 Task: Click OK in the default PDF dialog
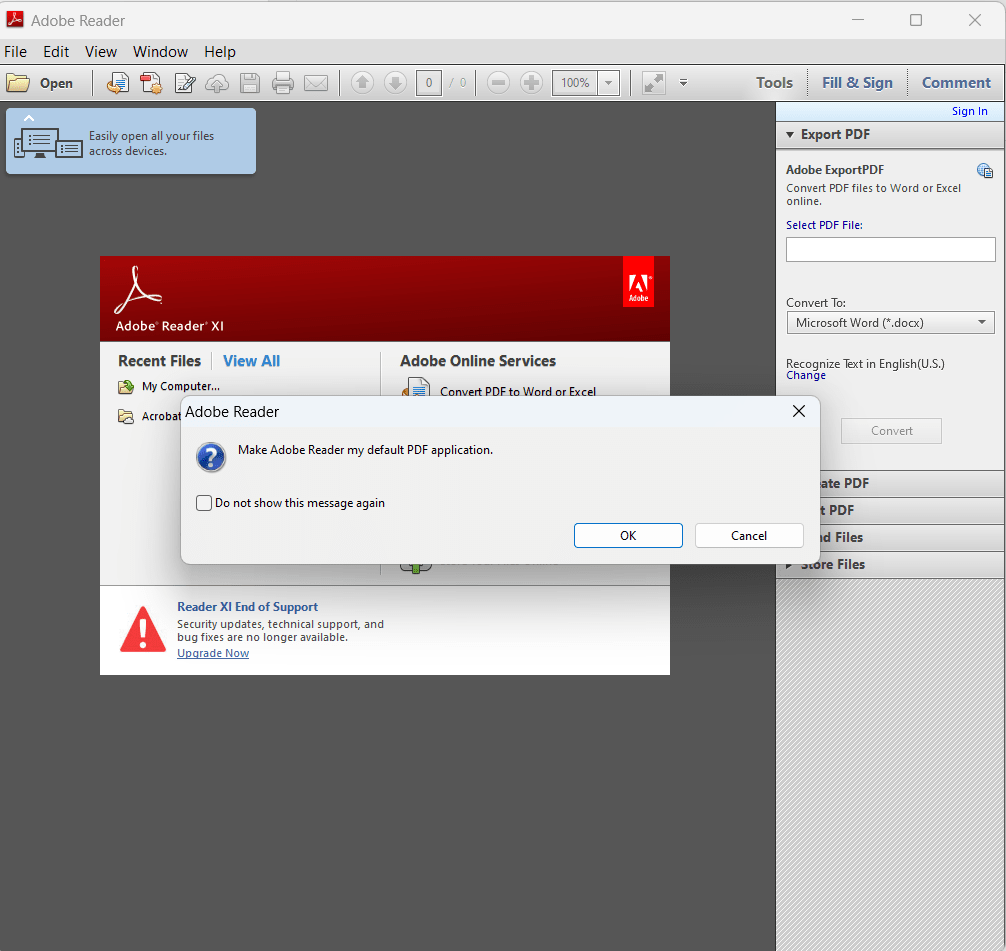coord(628,536)
